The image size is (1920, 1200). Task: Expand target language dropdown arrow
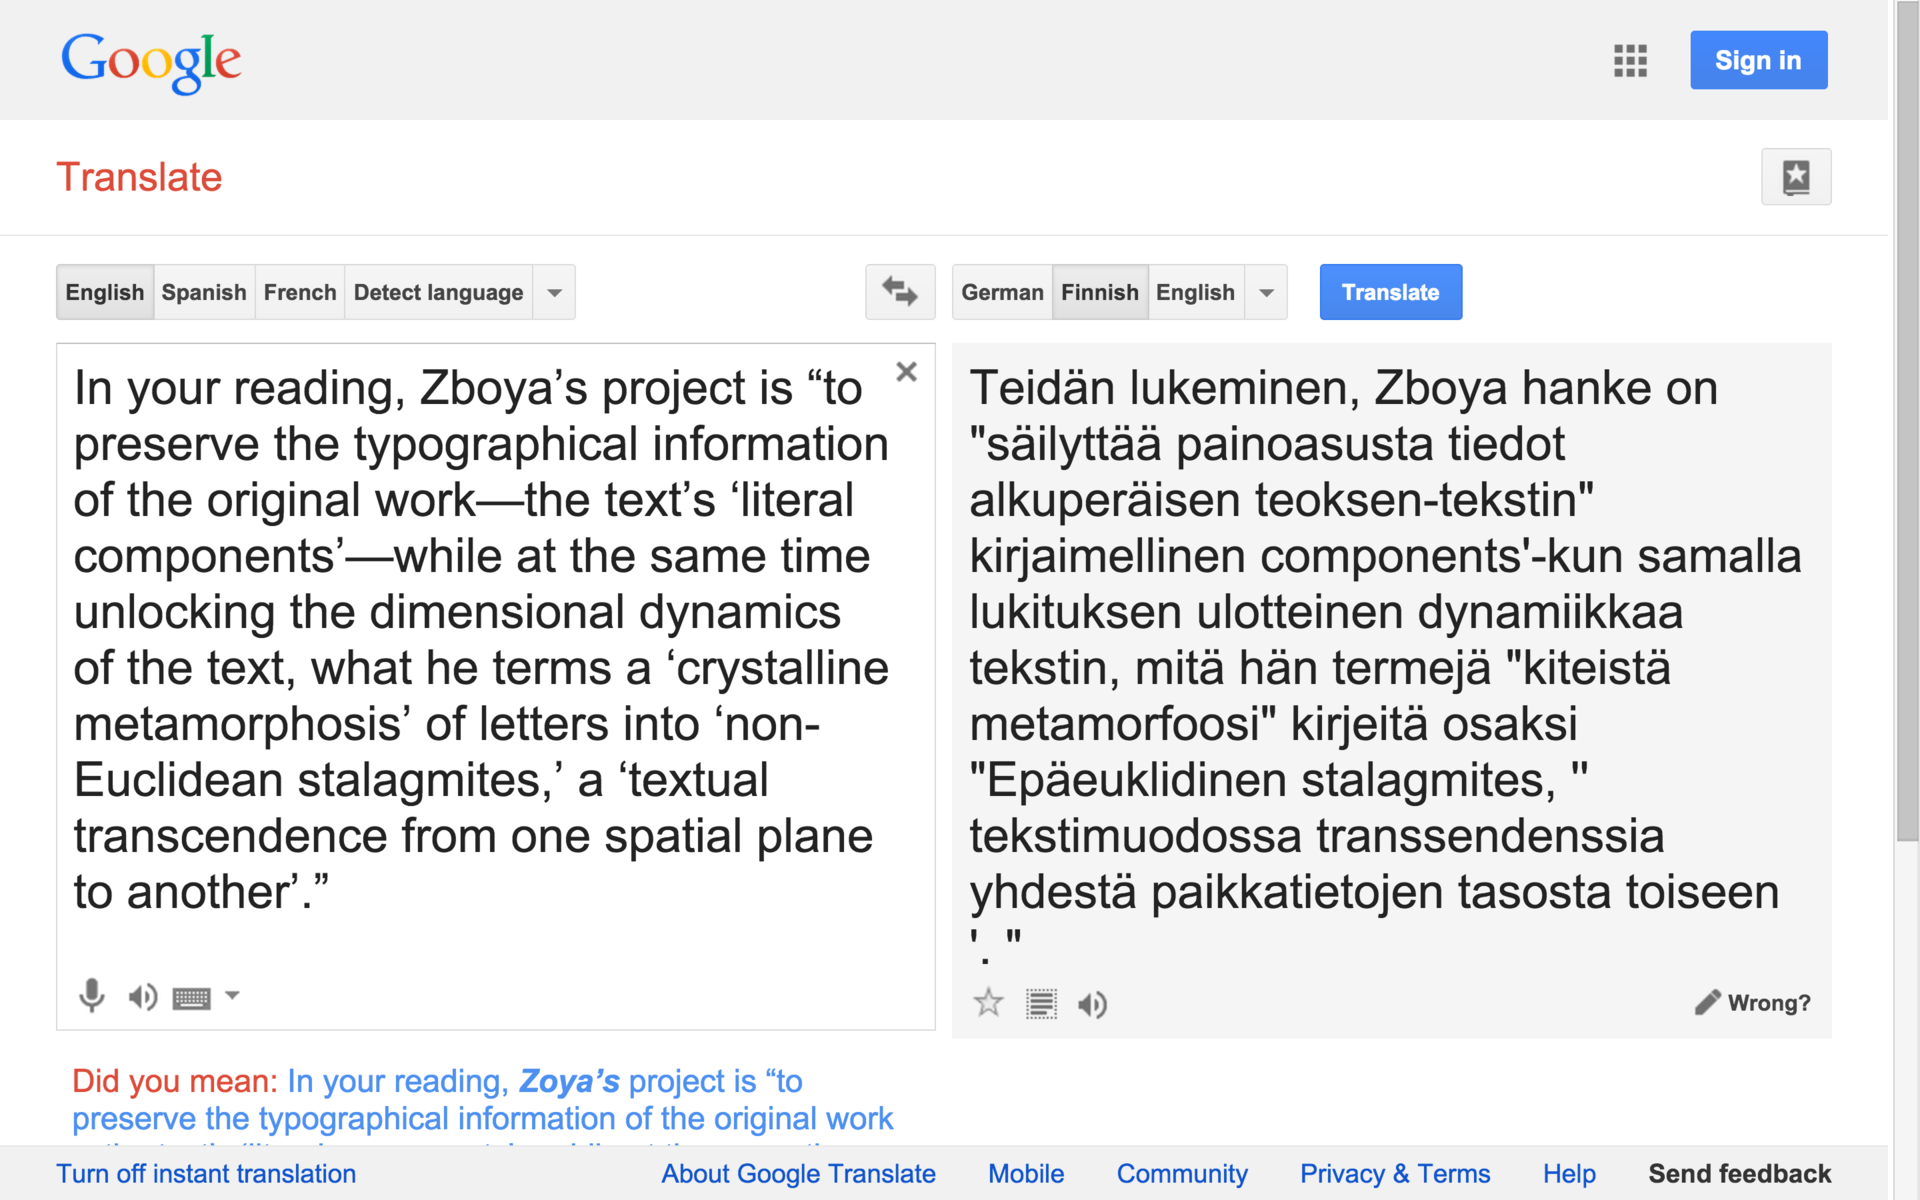1266,292
